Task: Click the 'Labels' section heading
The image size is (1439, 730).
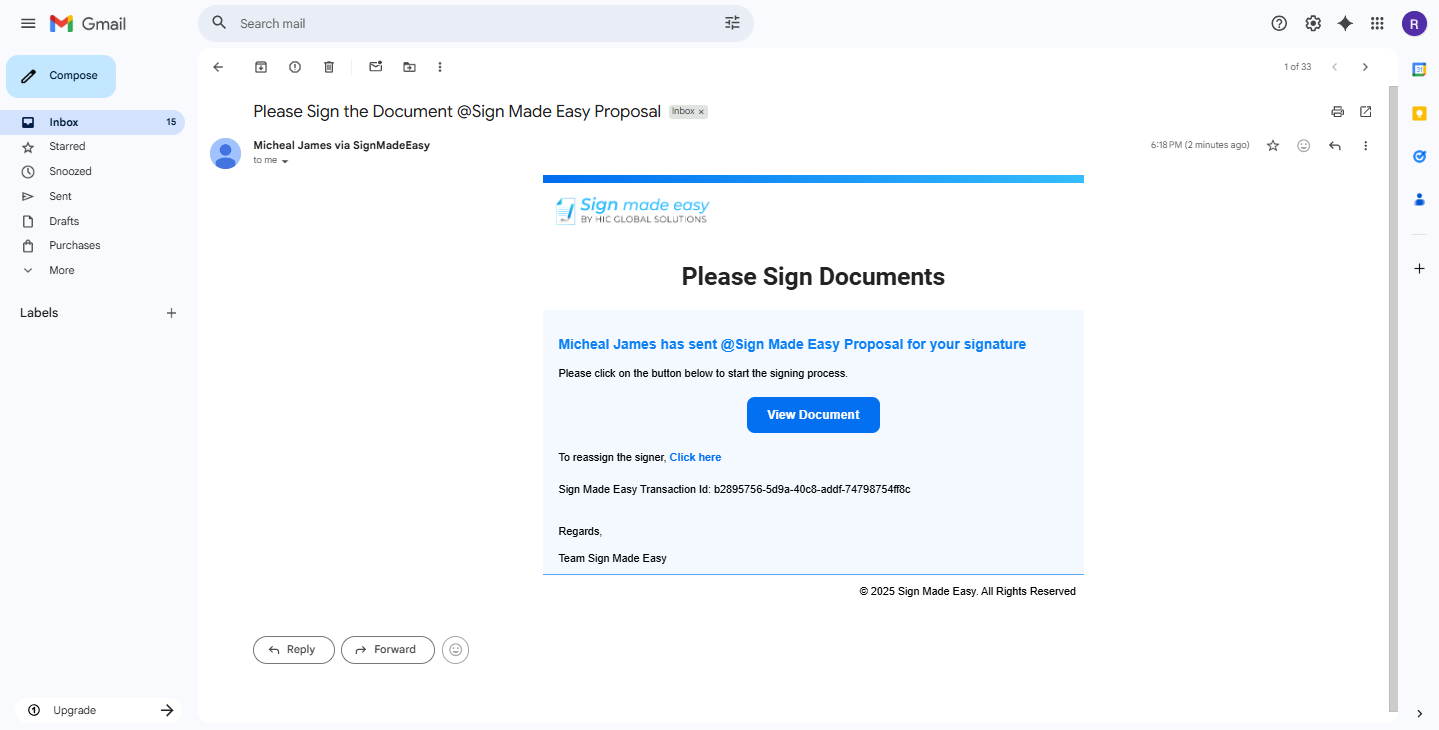Action: point(39,313)
